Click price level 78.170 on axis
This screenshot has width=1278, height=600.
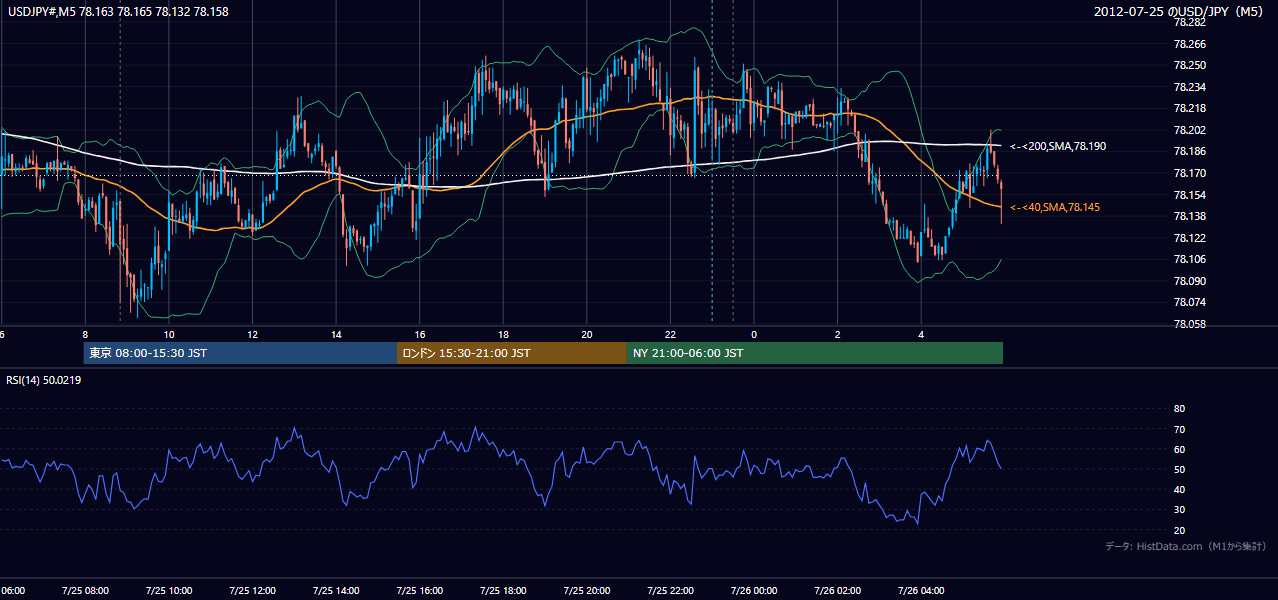[x=1191, y=173]
